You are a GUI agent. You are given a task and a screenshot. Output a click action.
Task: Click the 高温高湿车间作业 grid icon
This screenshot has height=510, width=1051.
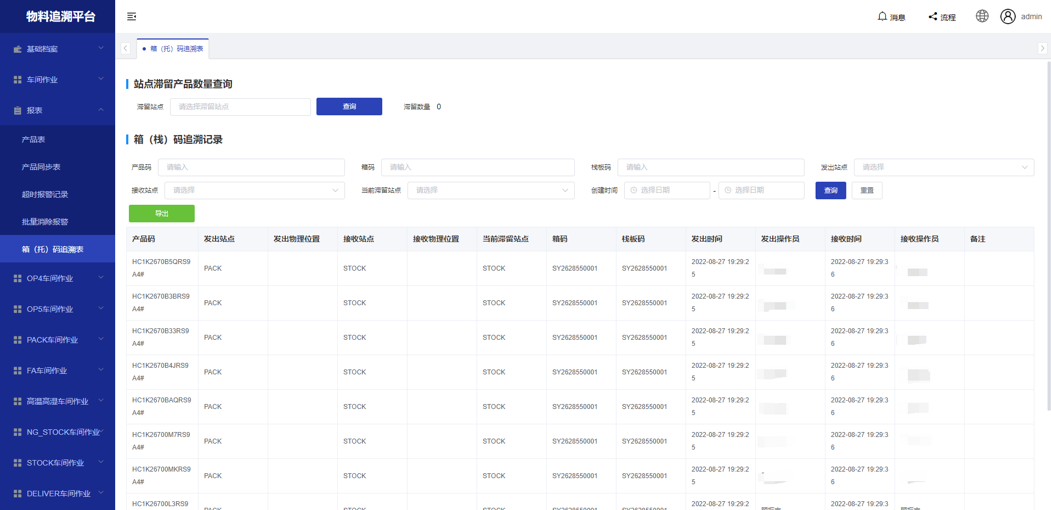point(17,401)
